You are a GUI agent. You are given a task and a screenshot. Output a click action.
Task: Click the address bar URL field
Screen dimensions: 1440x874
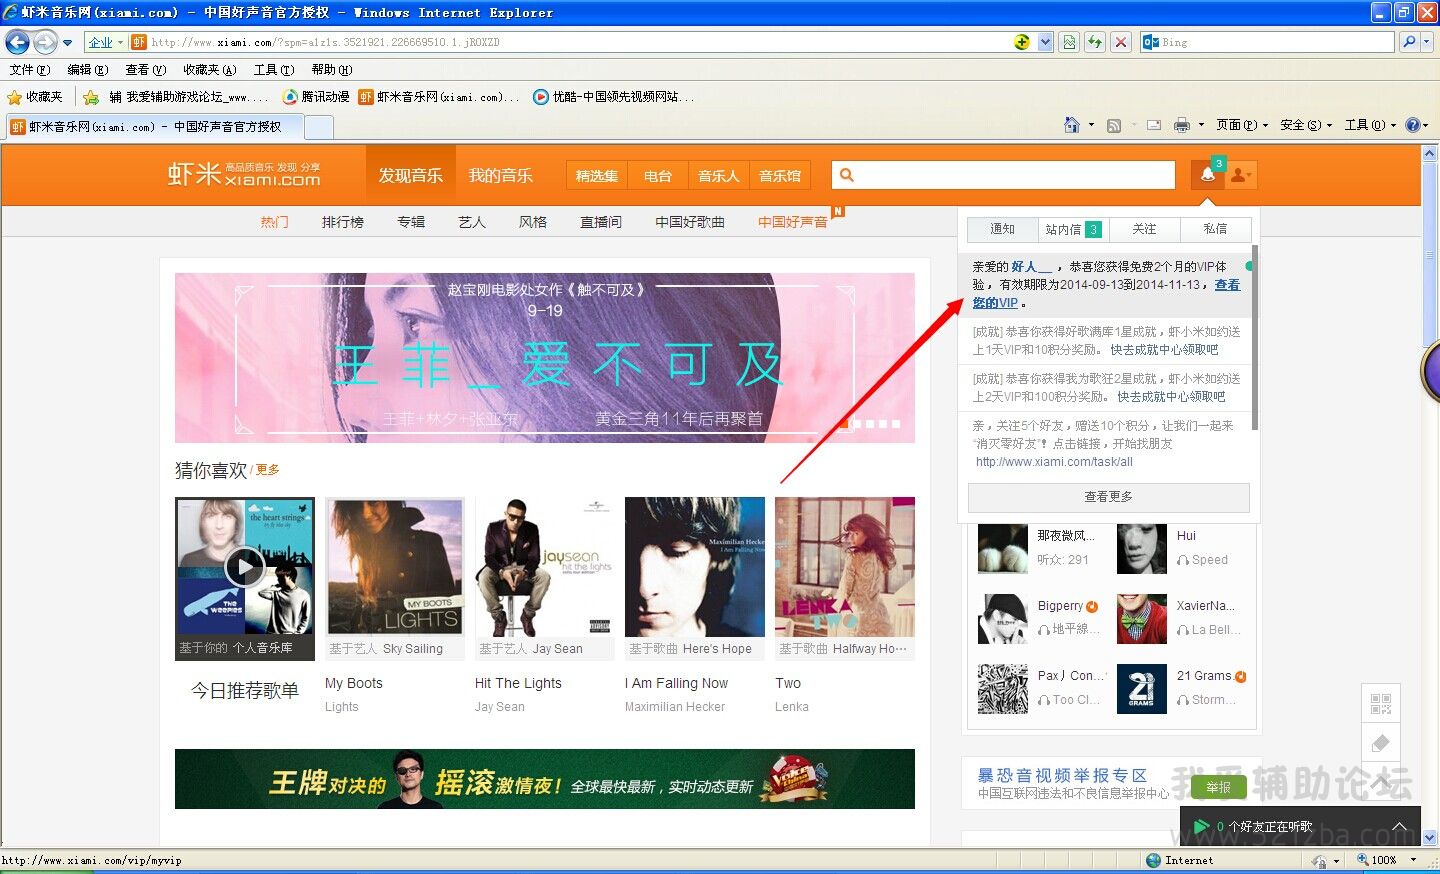570,42
